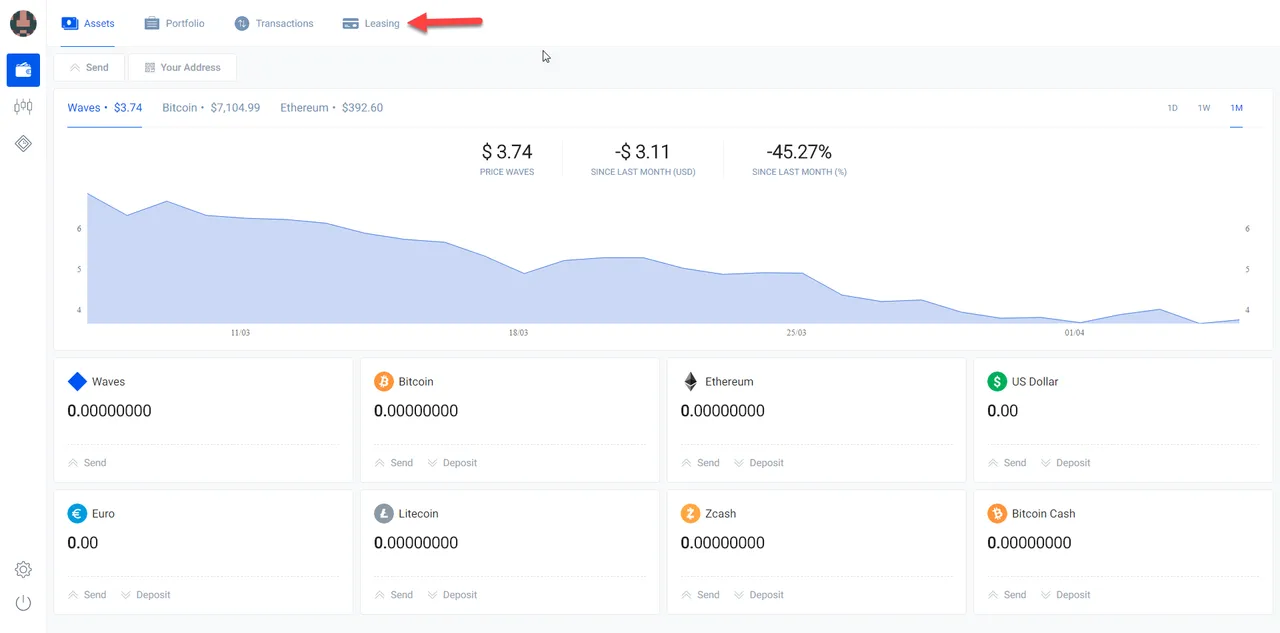1280x633 pixels.
Task: Select the Ethereum $392.60 chart tab
Action: pyautogui.click(x=331, y=107)
